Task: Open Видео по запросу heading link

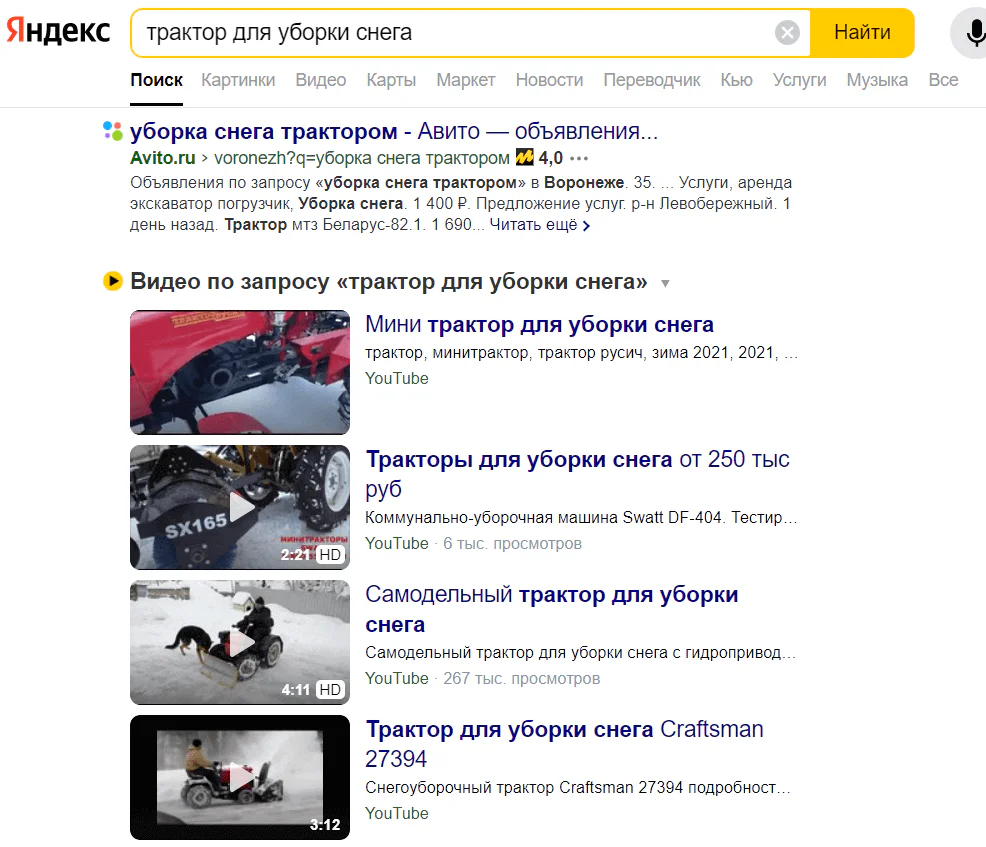Action: pos(389,282)
